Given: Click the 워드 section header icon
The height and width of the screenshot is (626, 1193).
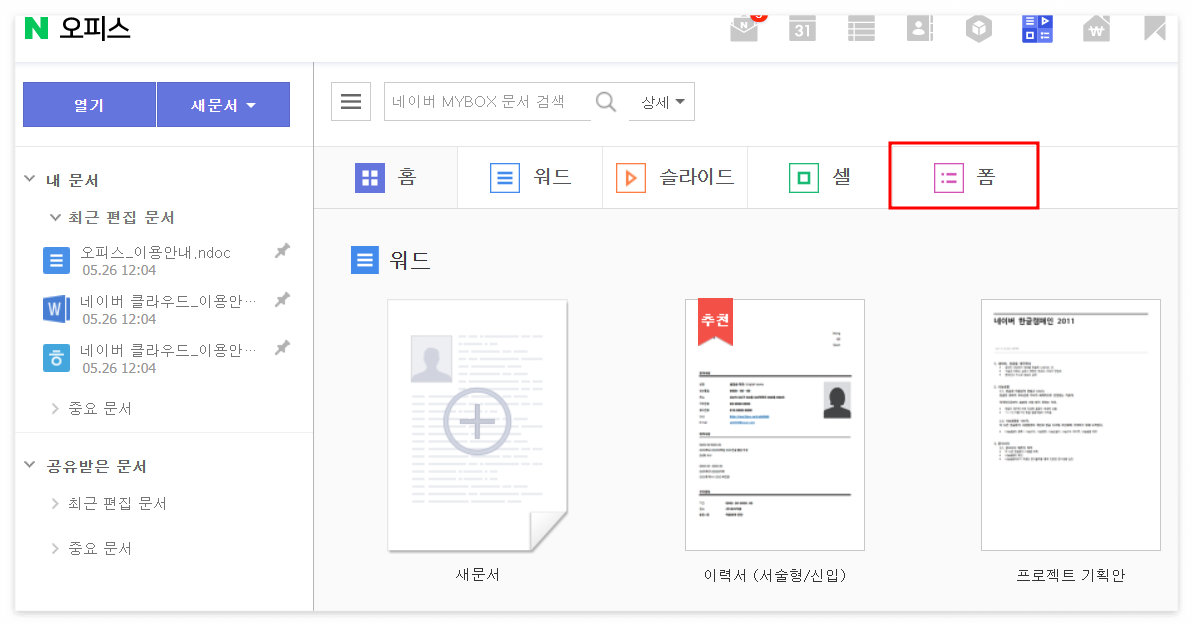Looking at the screenshot, I should (364, 260).
